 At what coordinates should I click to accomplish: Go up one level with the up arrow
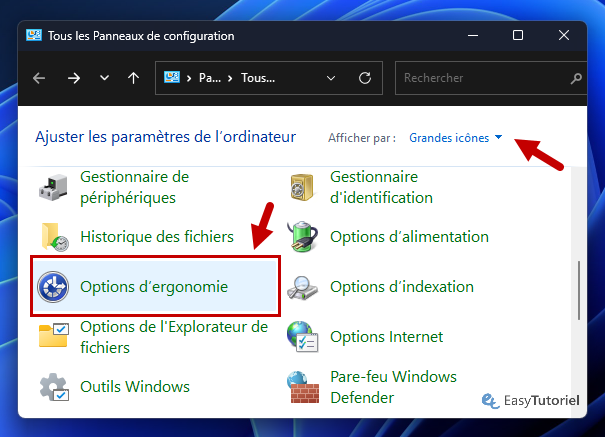[x=134, y=78]
